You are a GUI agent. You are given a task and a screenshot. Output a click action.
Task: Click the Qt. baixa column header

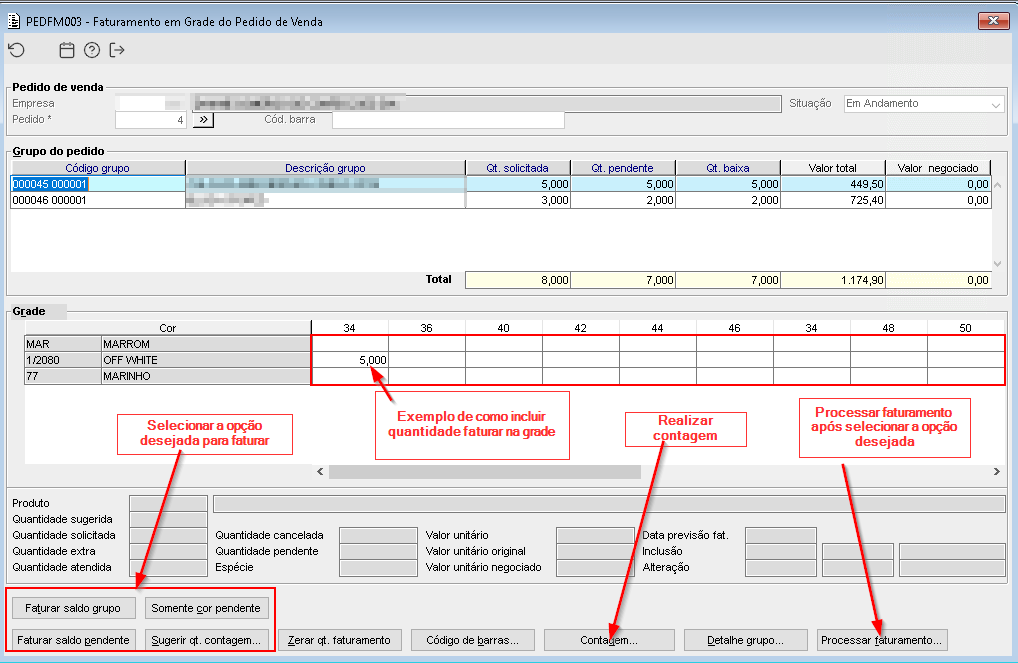[x=728, y=168]
